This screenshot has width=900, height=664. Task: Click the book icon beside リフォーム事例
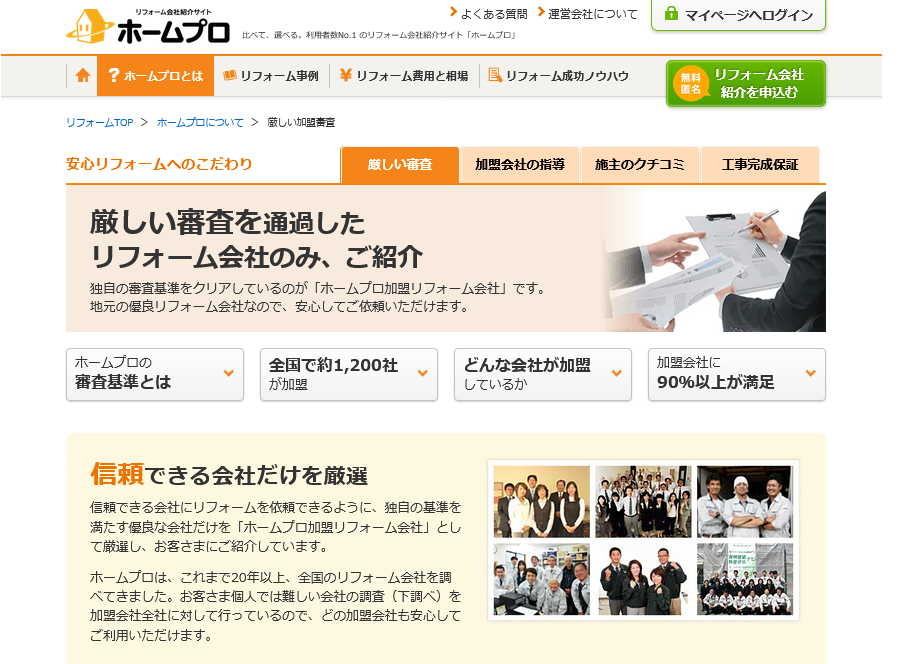click(230, 75)
